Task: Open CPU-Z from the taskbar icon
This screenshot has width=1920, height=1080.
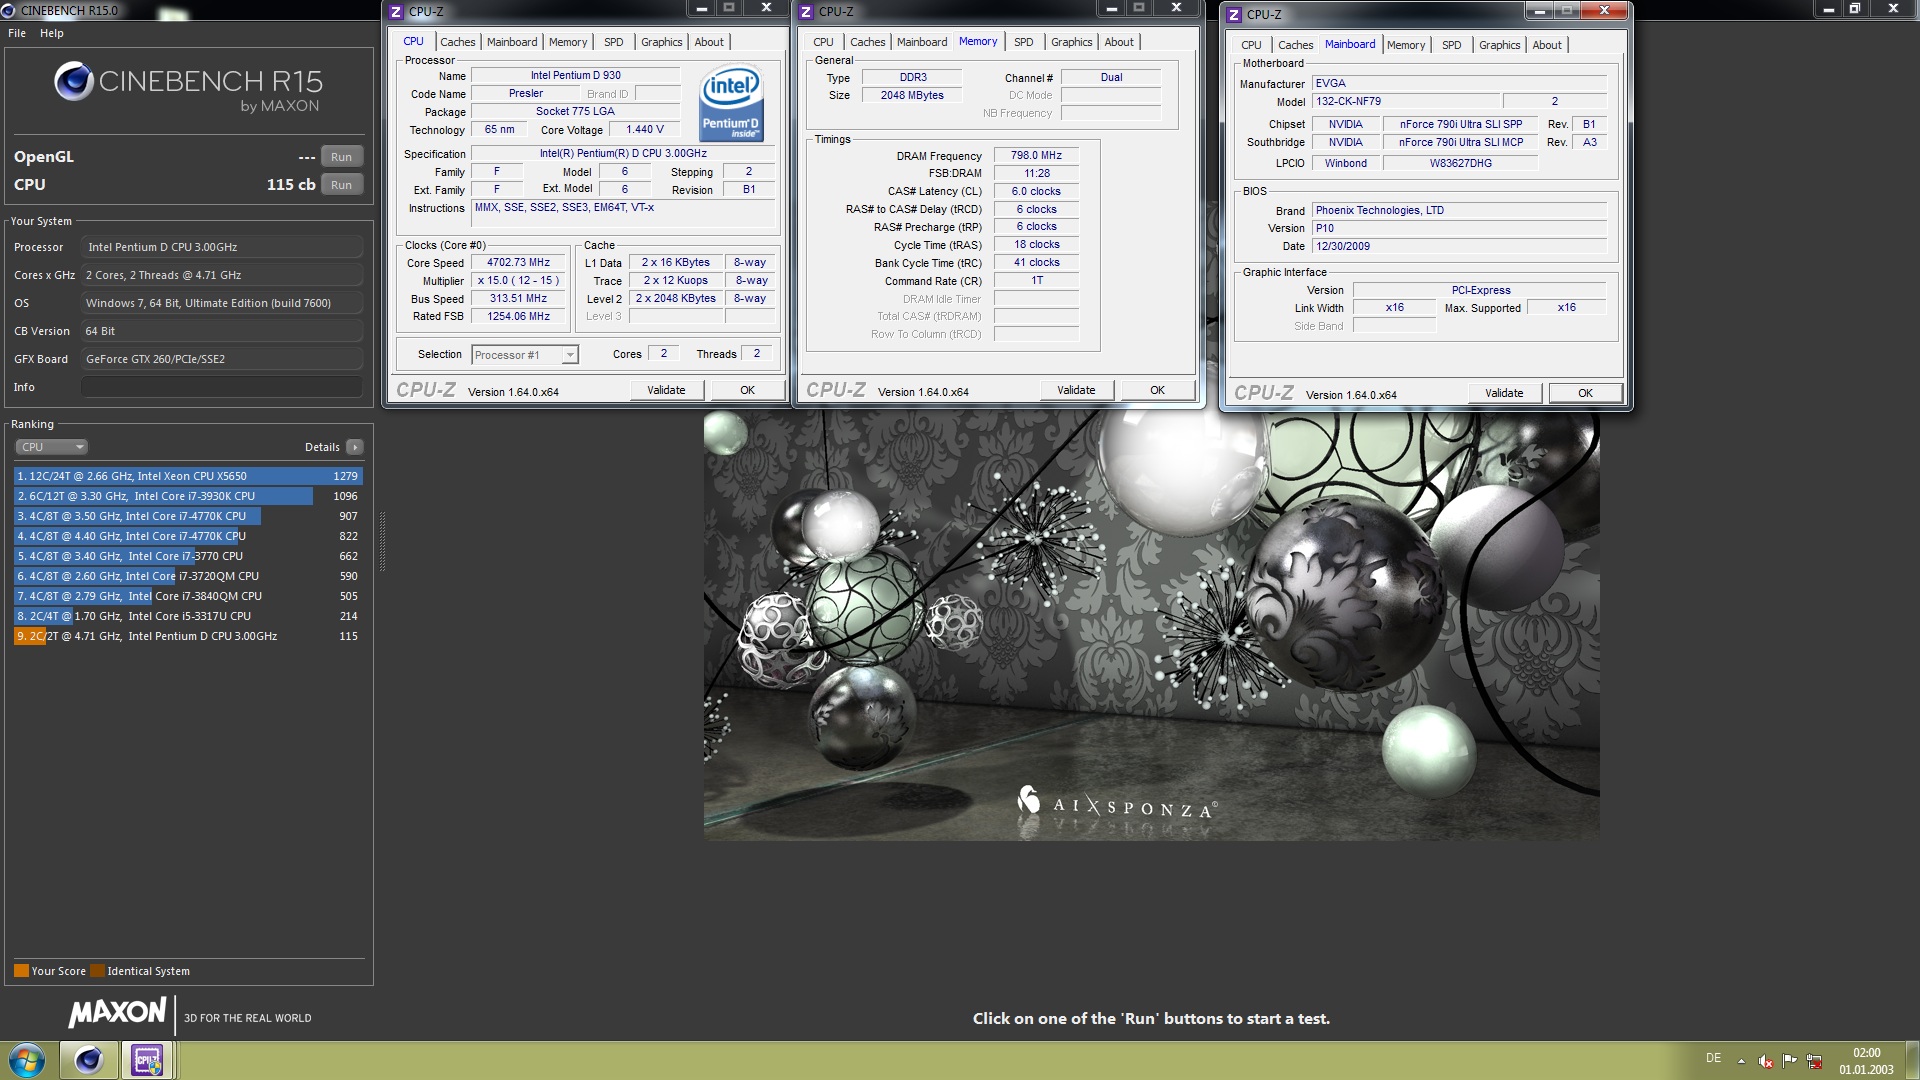Action: pyautogui.click(x=148, y=1060)
